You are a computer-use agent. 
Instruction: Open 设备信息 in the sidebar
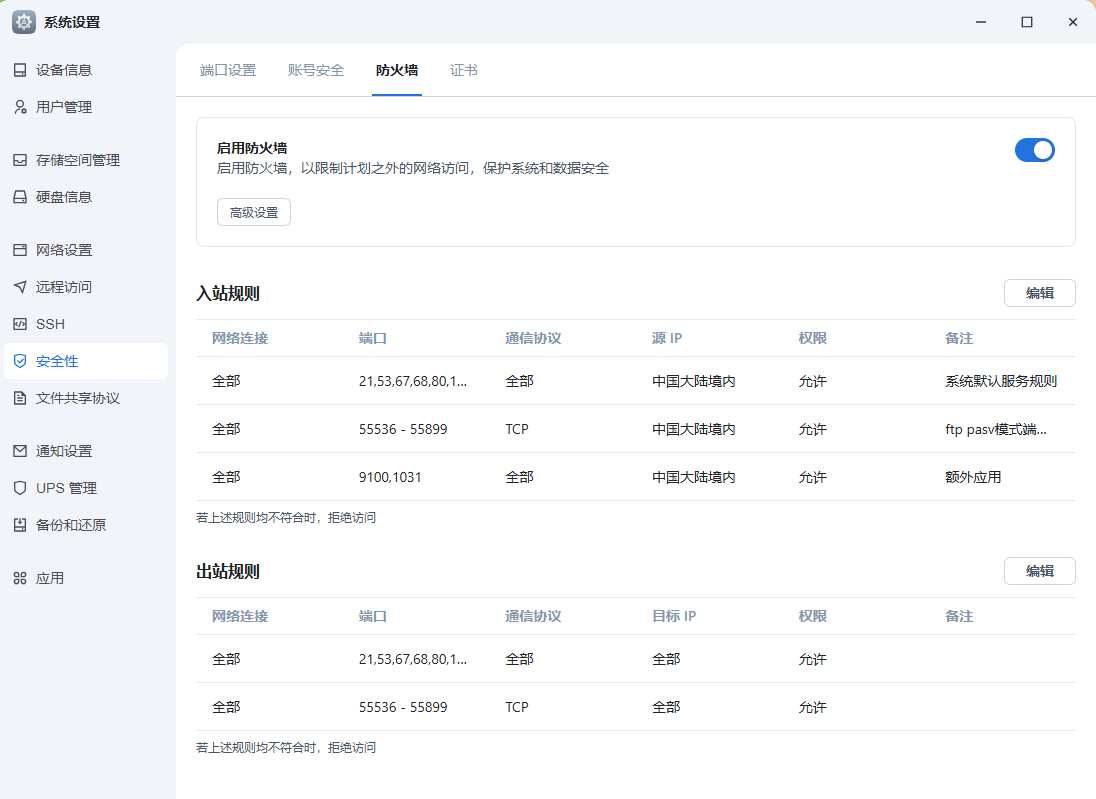pos(86,70)
